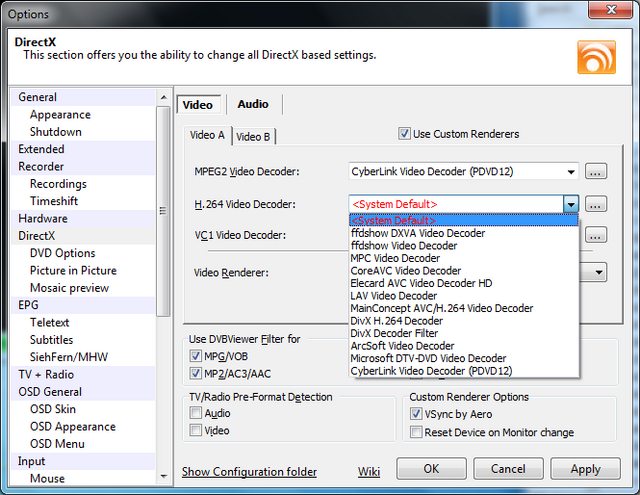Open Extended settings section
The width and height of the screenshot is (640, 495).
83,149
